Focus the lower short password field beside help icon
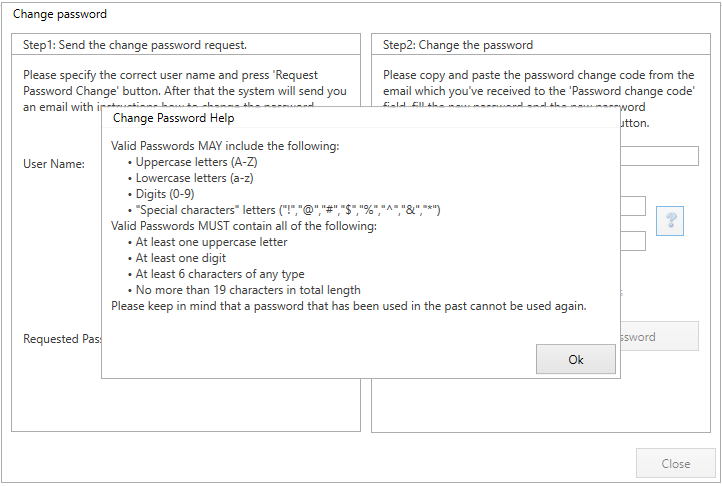Image resolution: width=722 pixels, height=486 pixels. (634, 241)
